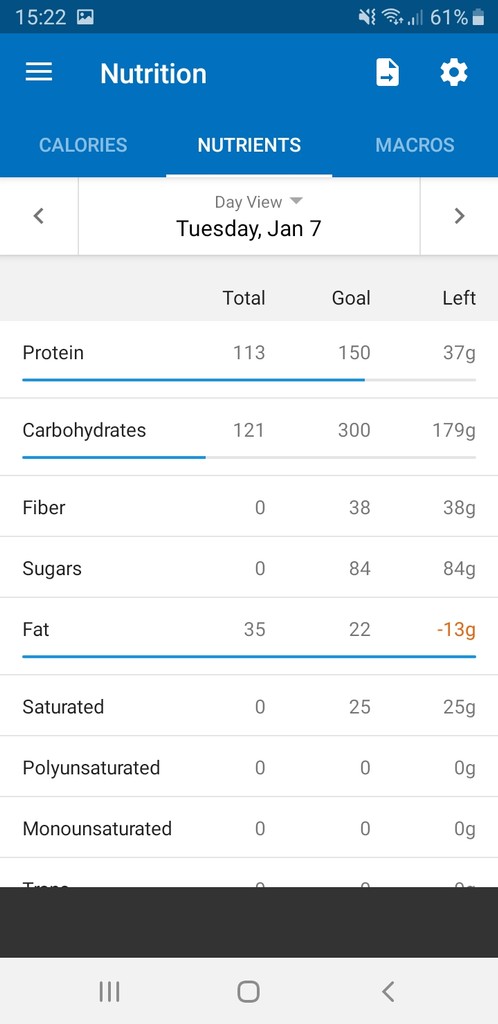This screenshot has height=1024, width=498.
Task: Tap the export file icon
Action: click(387, 72)
